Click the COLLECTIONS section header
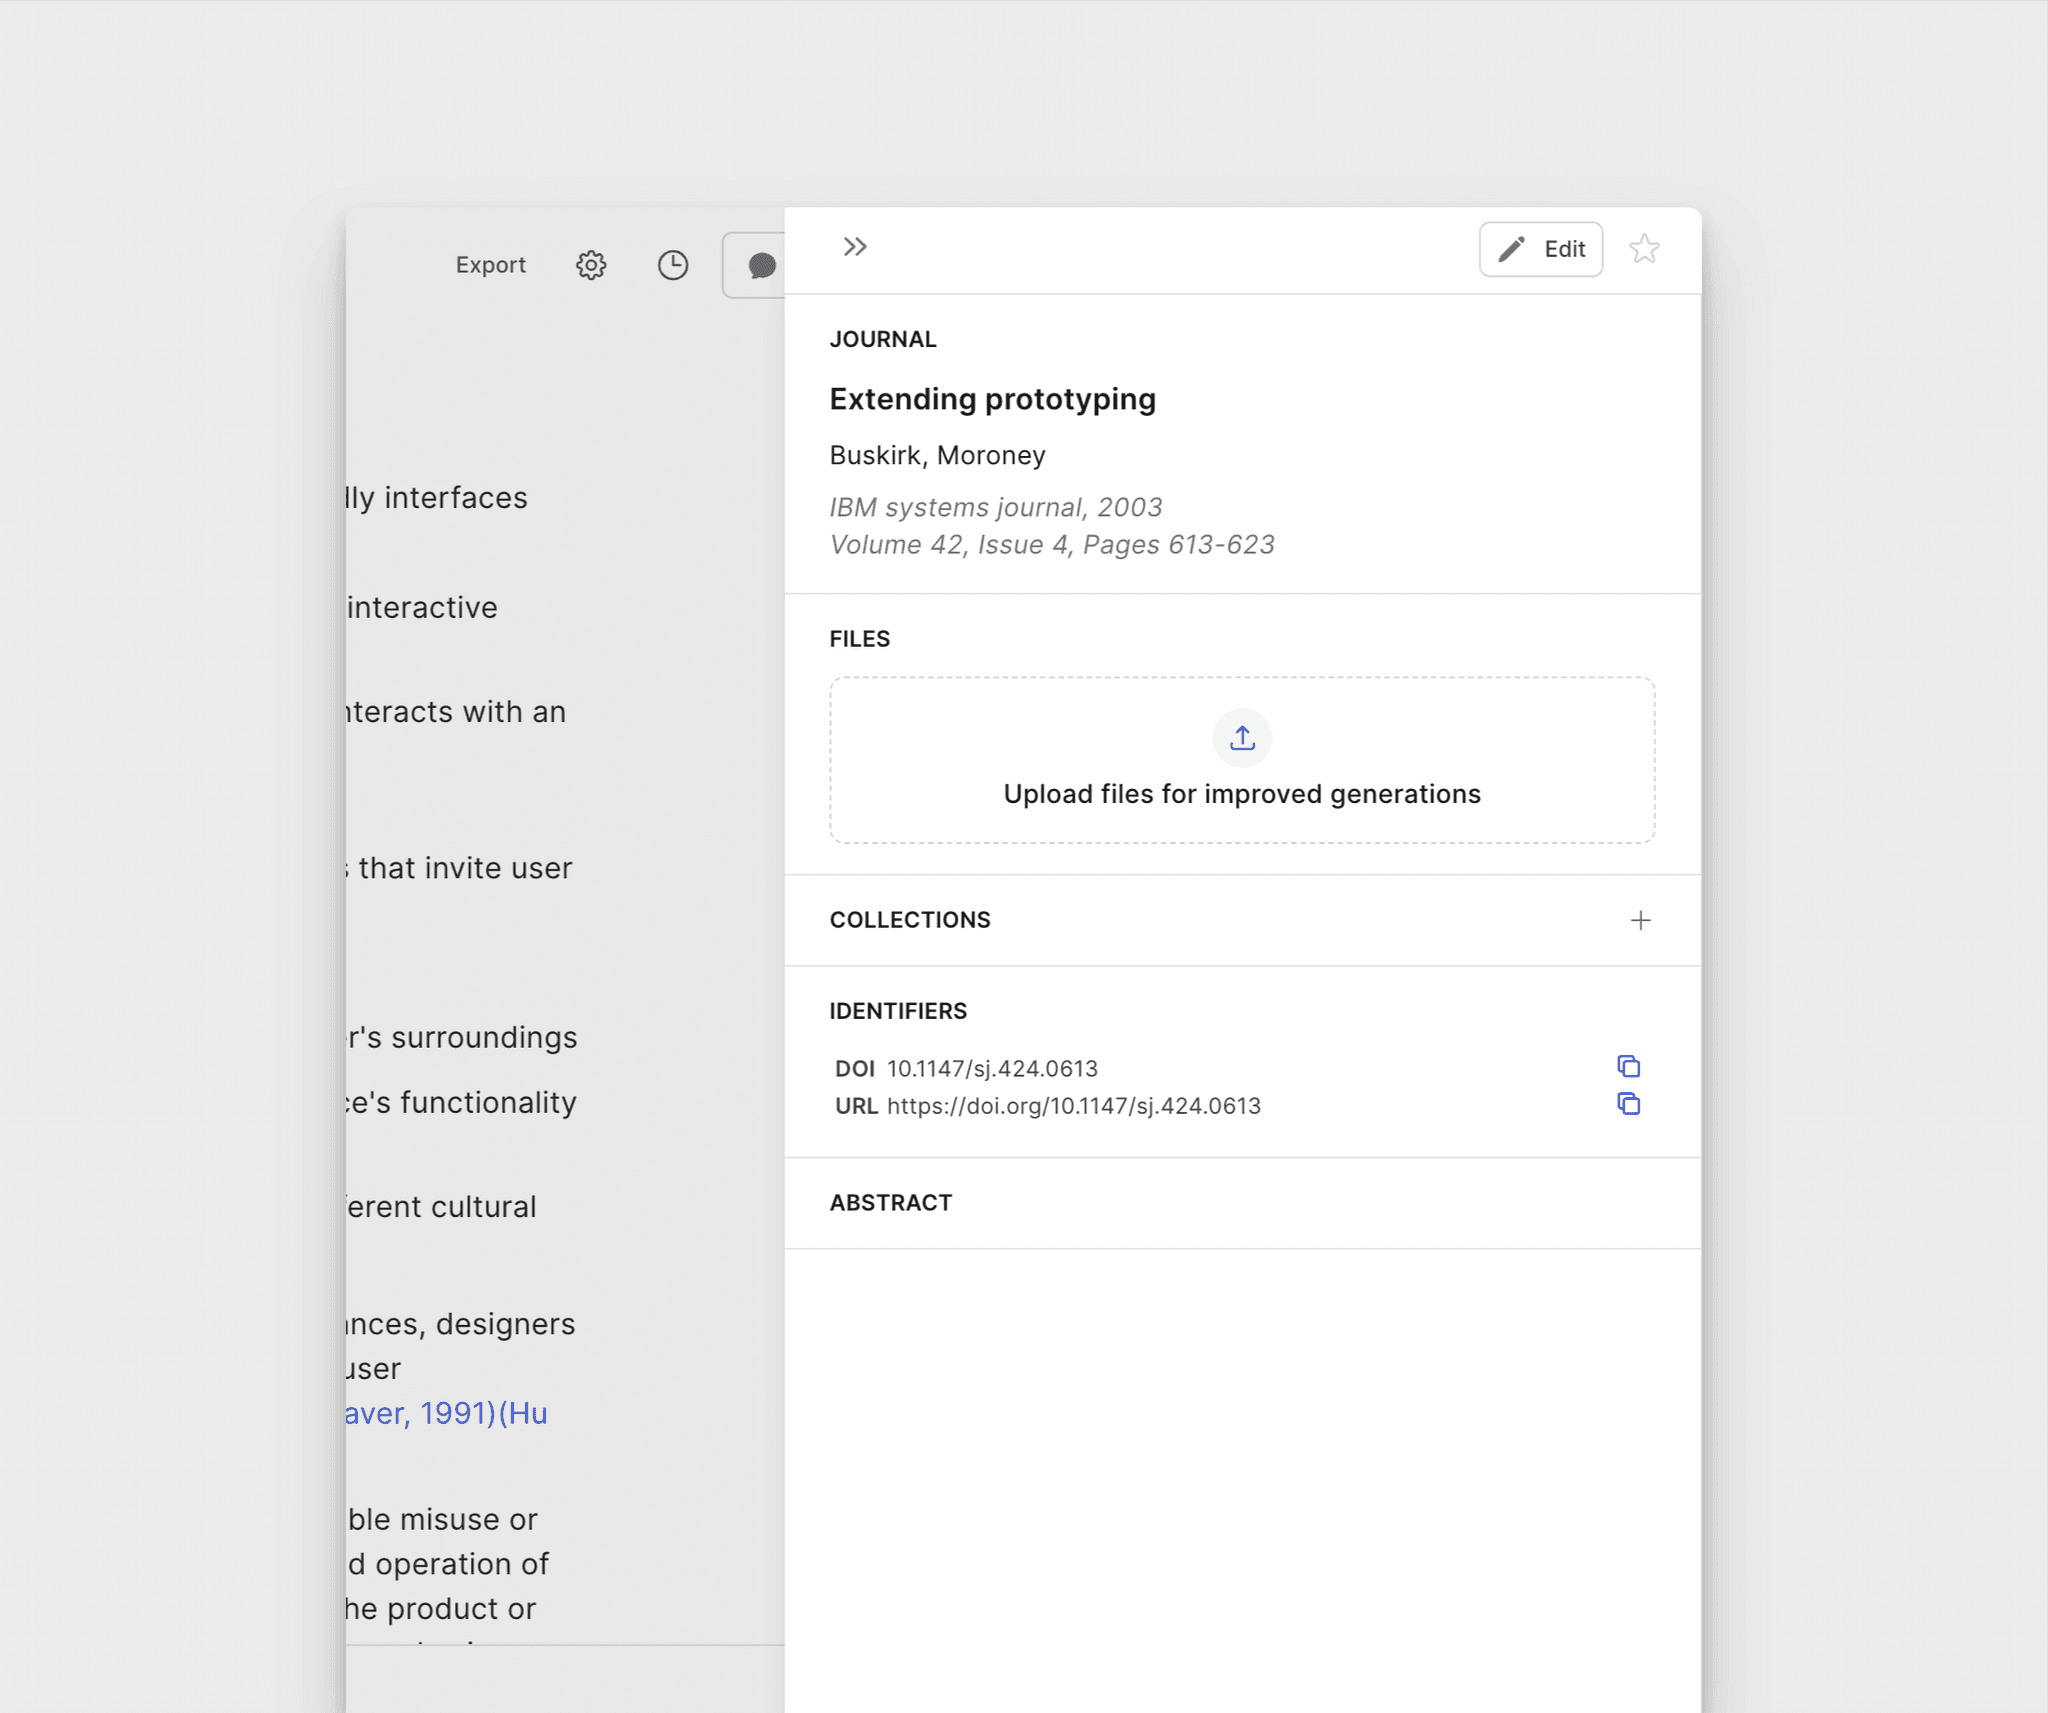This screenshot has width=2048, height=1713. pos(910,920)
